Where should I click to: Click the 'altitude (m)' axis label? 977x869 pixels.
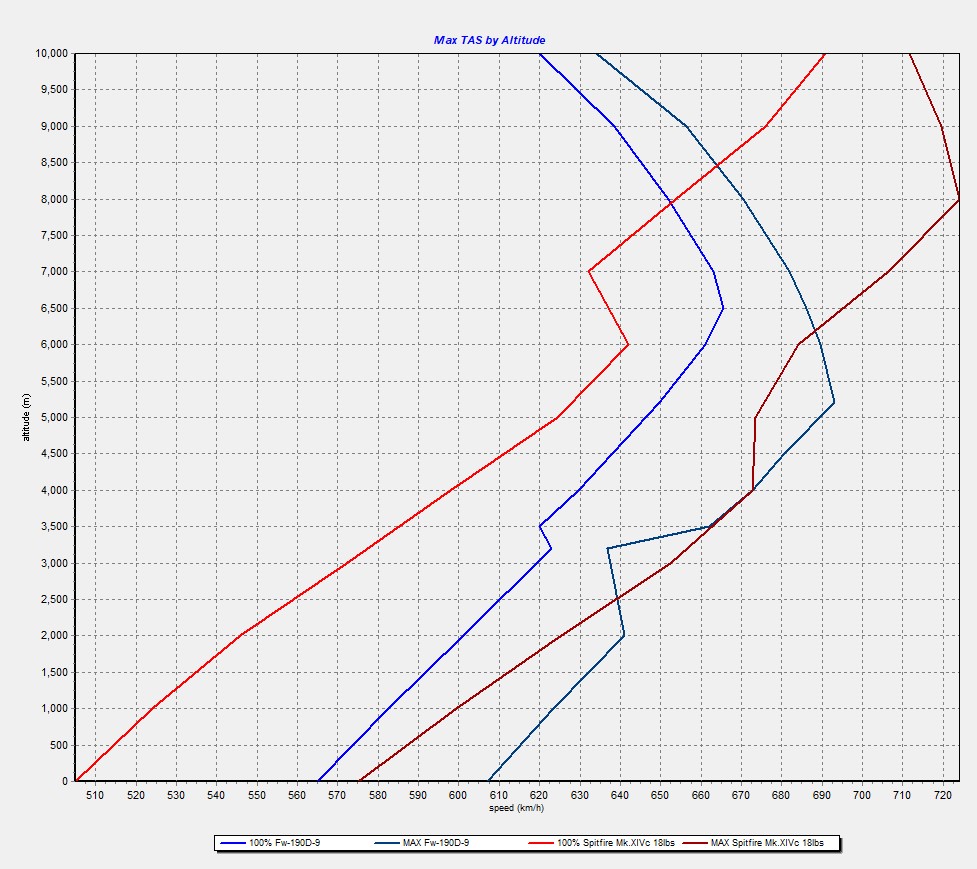[x=26, y=417]
